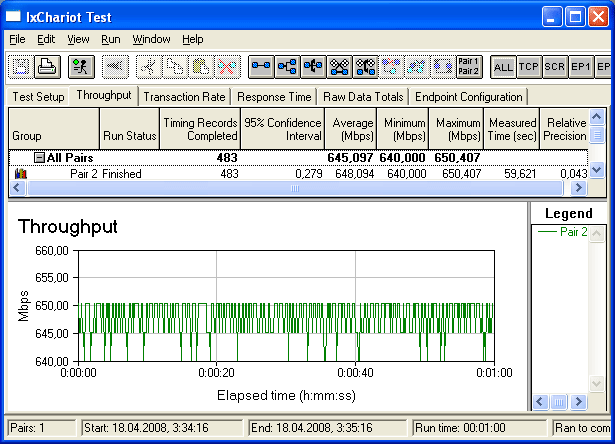
Task: Toggle the TCP group filter button
Action: [x=529, y=67]
